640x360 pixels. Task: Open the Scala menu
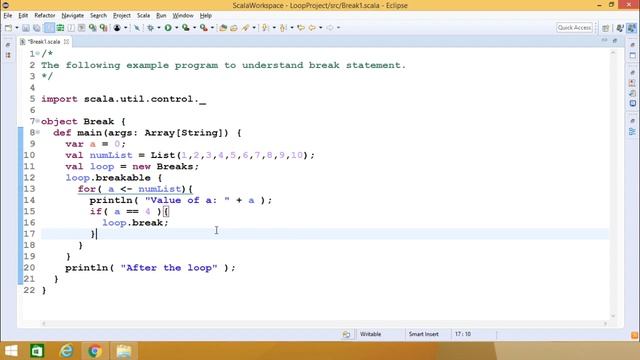click(x=143, y=16)
